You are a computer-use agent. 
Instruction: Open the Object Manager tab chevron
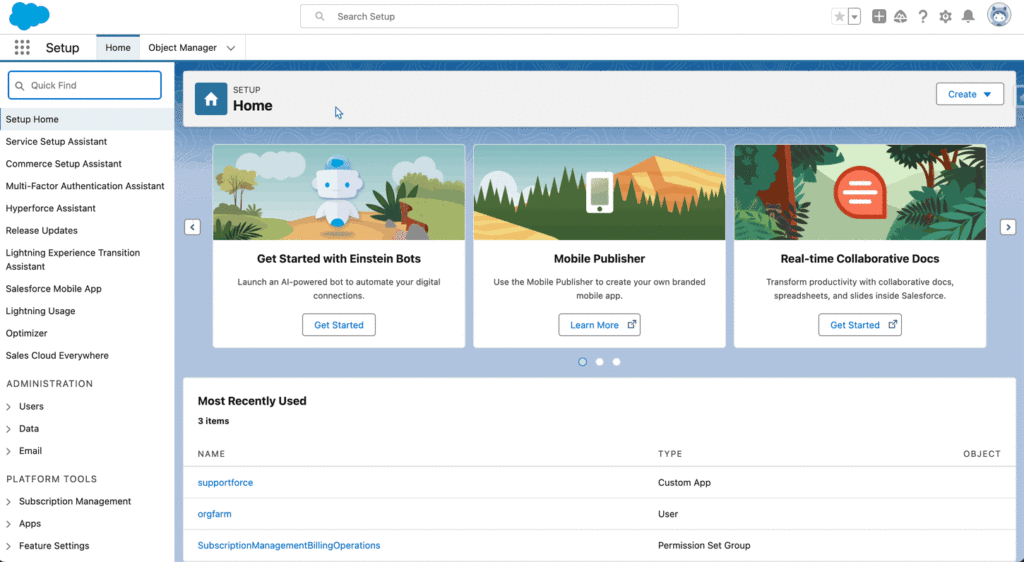pos(231,48)
